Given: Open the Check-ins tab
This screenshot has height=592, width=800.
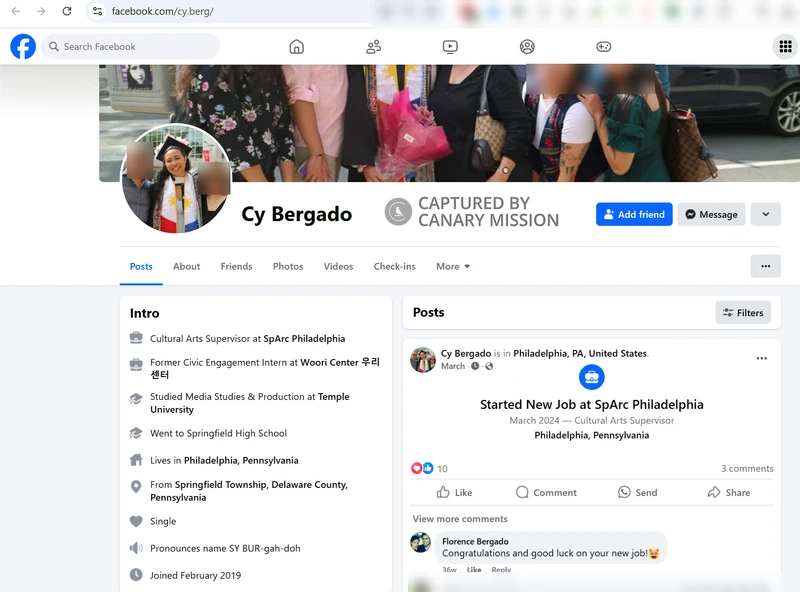Looking at the screenshot, I should point(394,266).
